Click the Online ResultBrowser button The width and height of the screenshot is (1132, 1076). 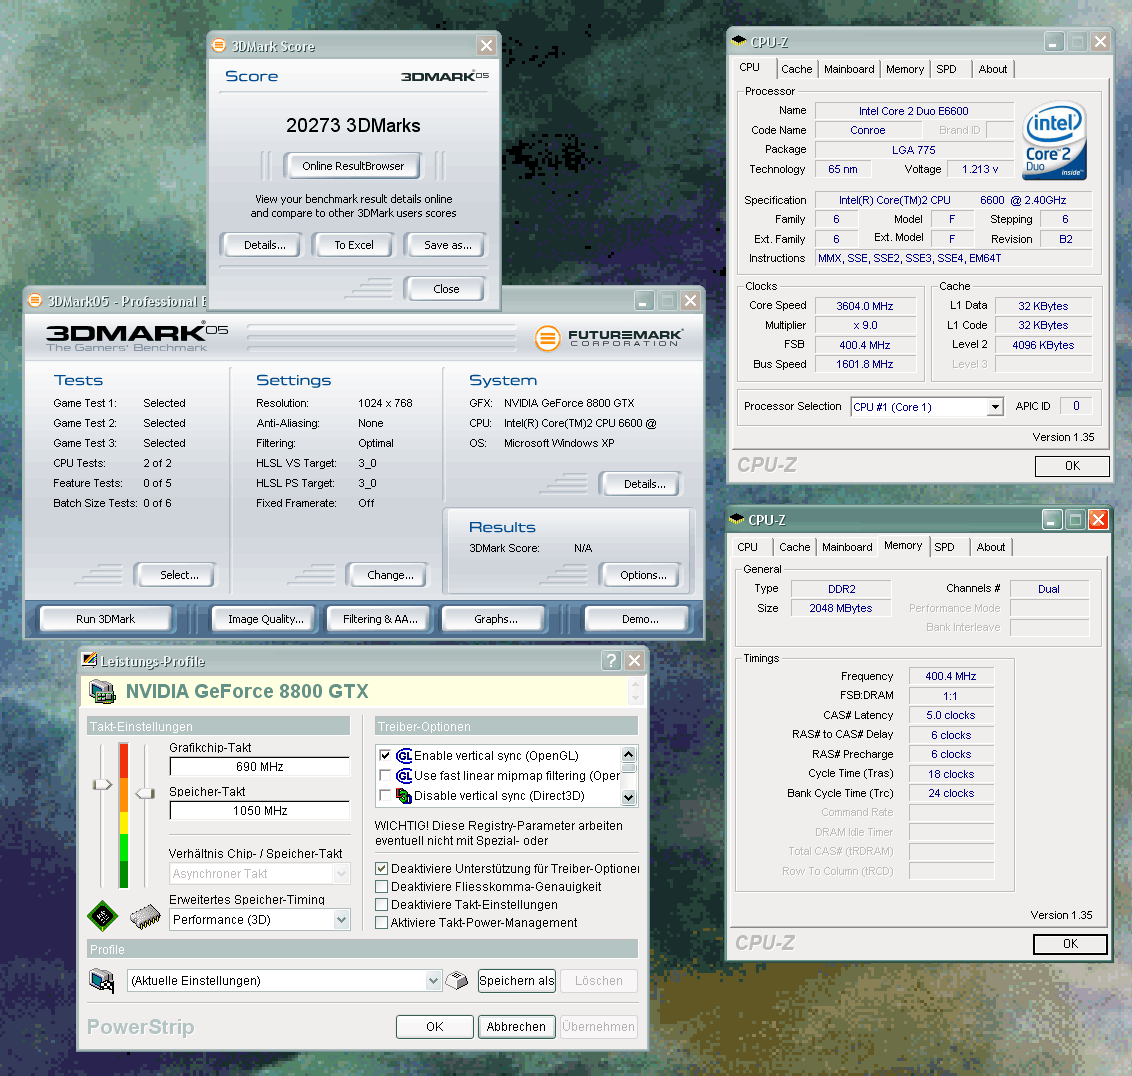coord(353,166)
